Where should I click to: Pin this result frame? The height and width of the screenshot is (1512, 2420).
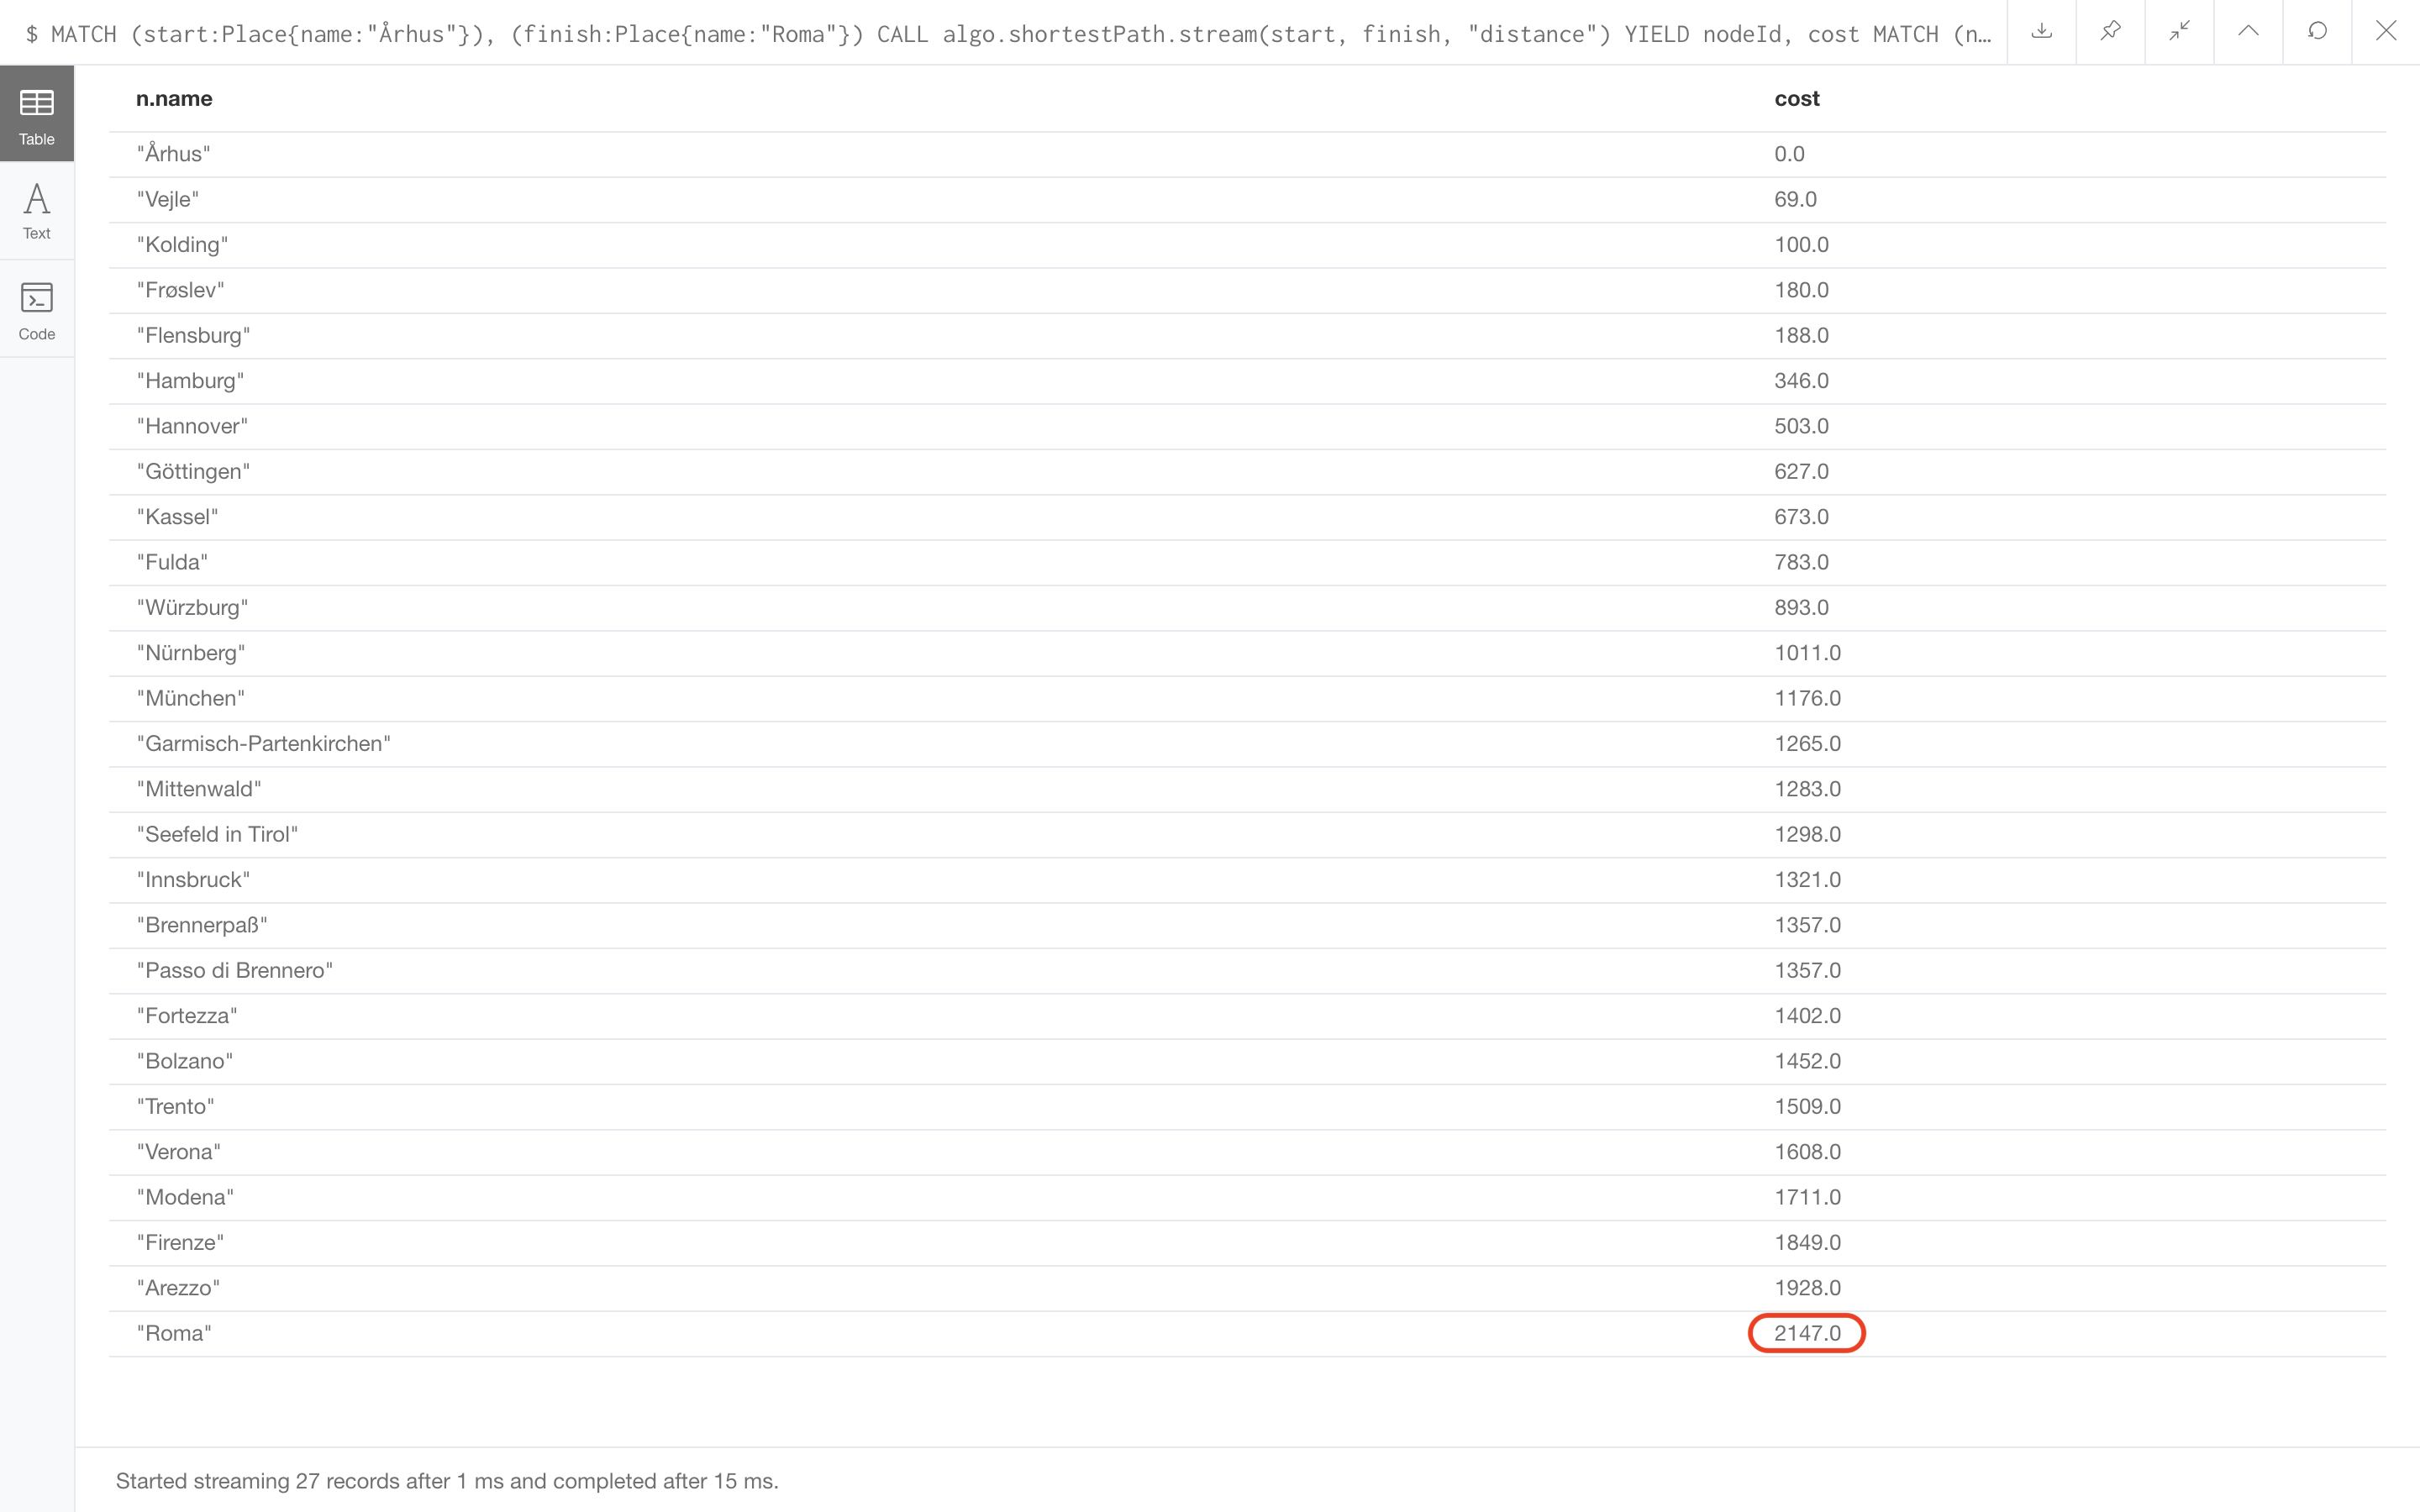[2111, 32]
